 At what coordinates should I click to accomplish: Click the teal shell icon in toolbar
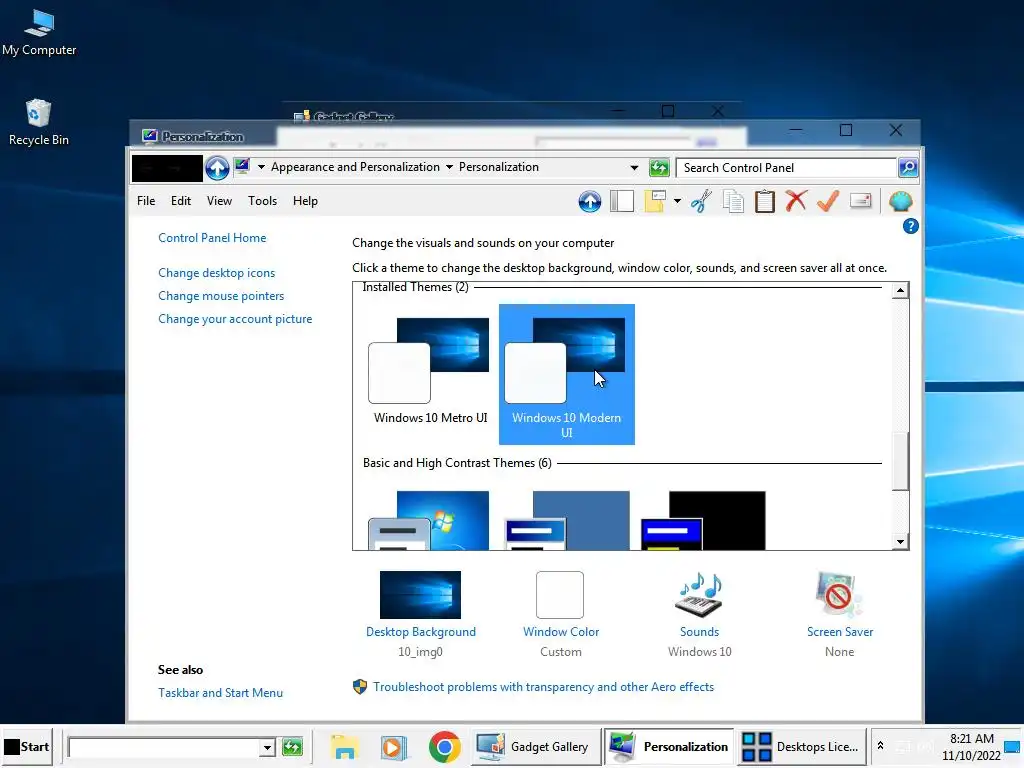point(901,201)
